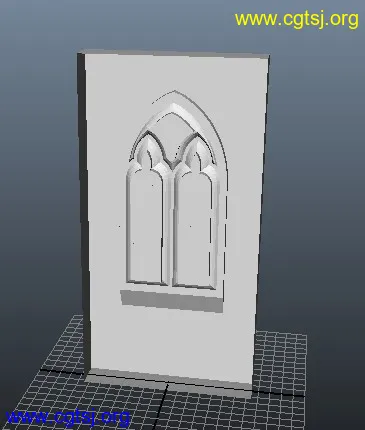The height and width of the screenshot is (430, 365).
Task: Select the top edge of the wall slab
Action: [x=173, y=54]
